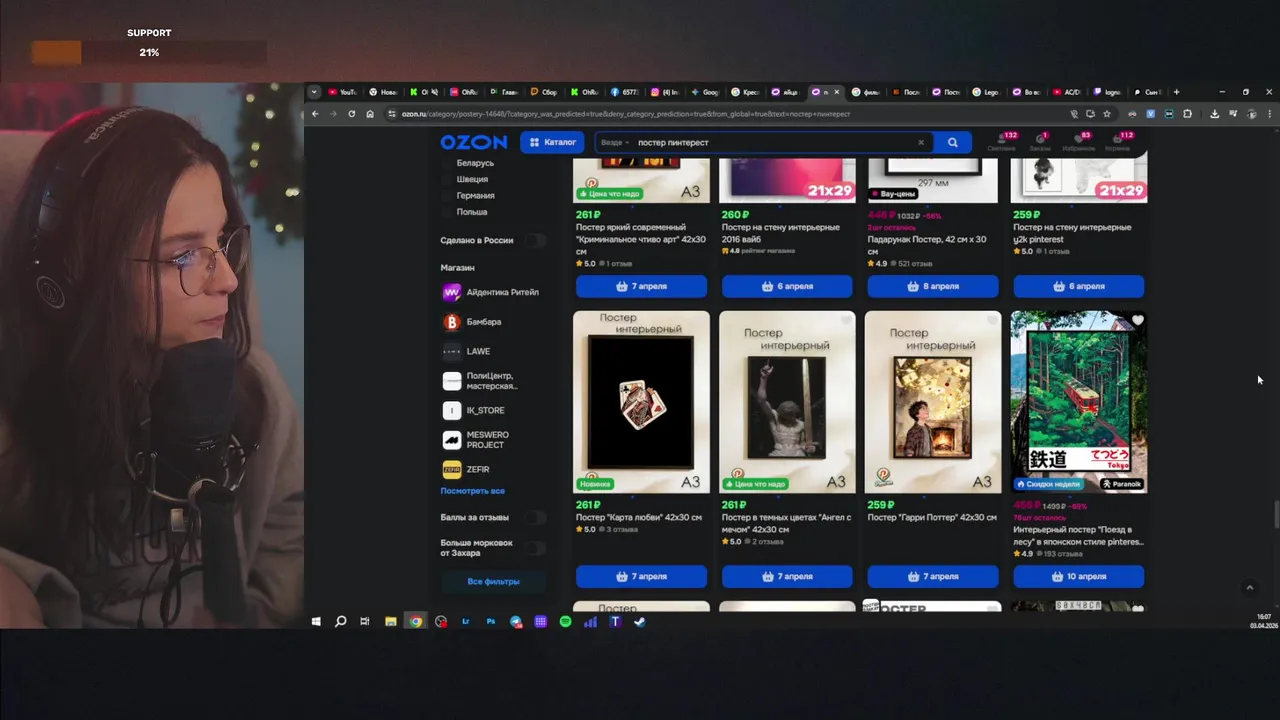This screenshot has width=1280, height=720.
Task: Open the Windows Start menu
Action: pos(316,621)
